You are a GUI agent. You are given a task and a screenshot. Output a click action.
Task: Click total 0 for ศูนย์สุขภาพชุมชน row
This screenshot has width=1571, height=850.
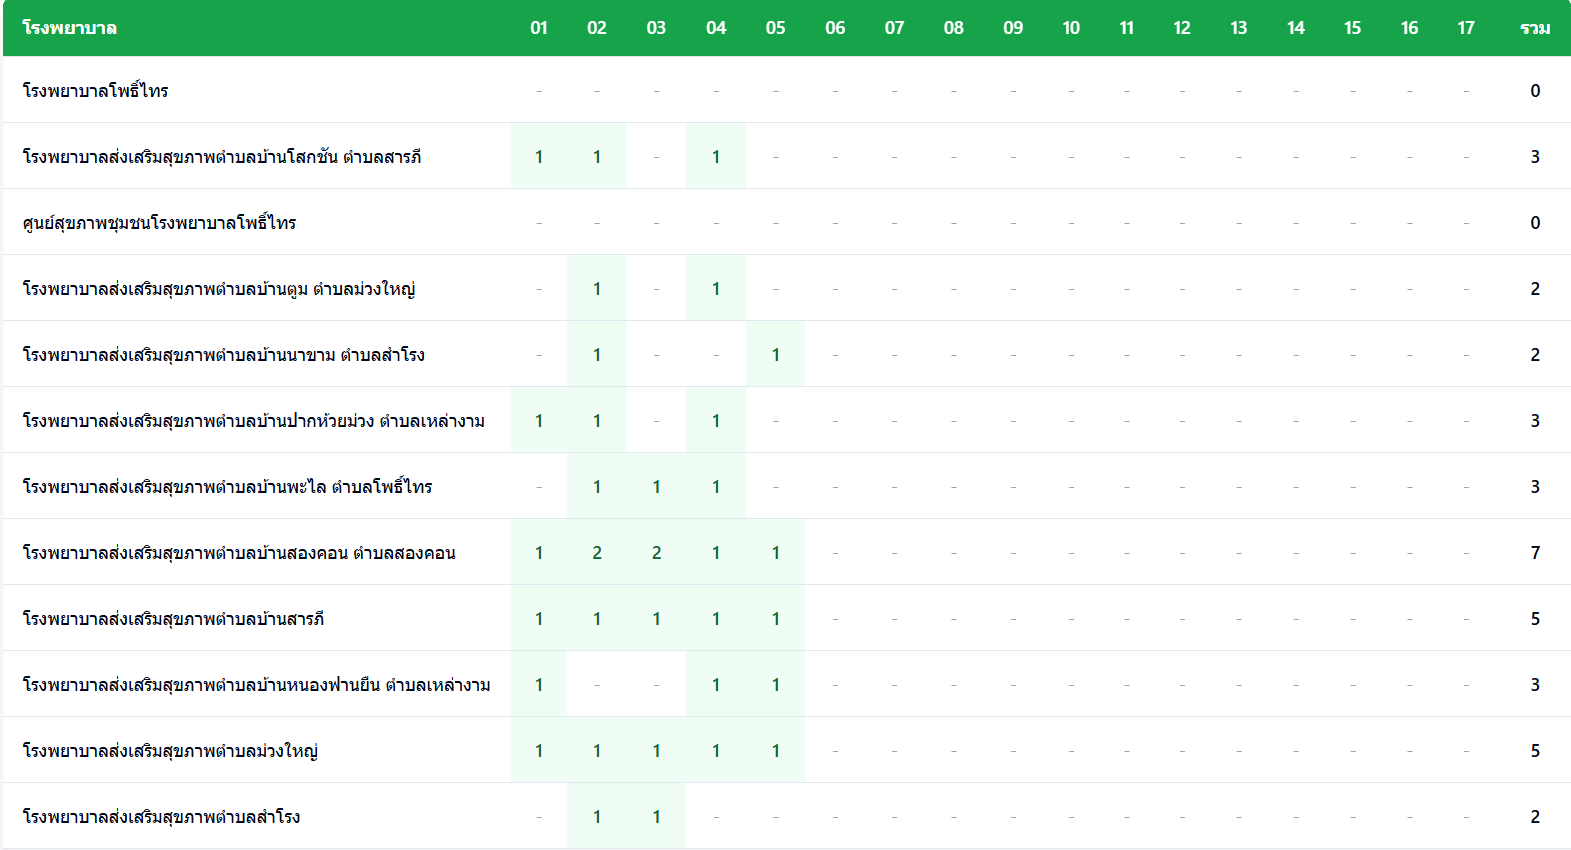click(x=1535, y=222)
